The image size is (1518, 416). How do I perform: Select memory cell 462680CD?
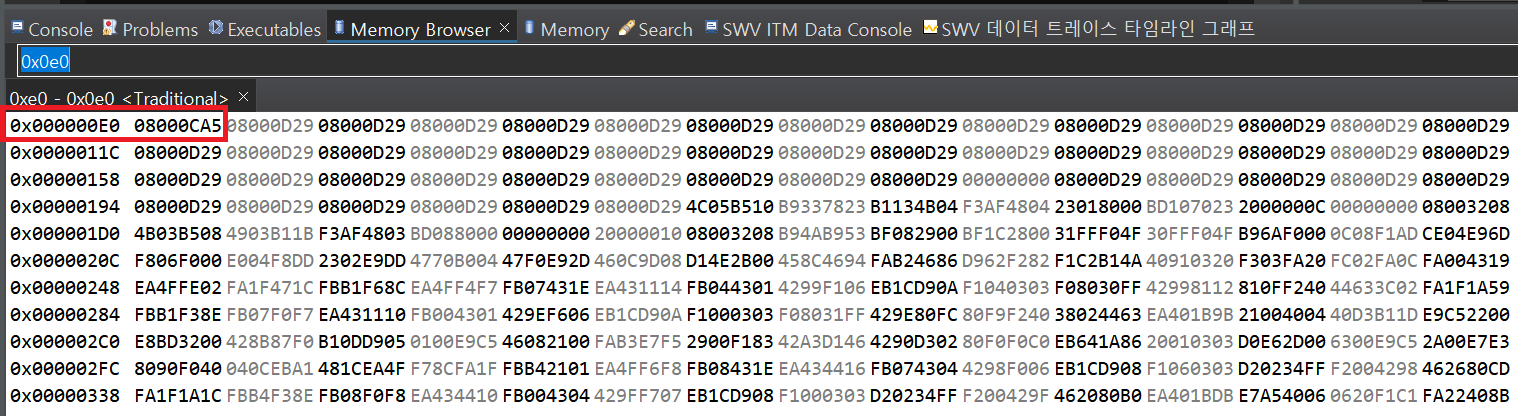pos(1466,369)
